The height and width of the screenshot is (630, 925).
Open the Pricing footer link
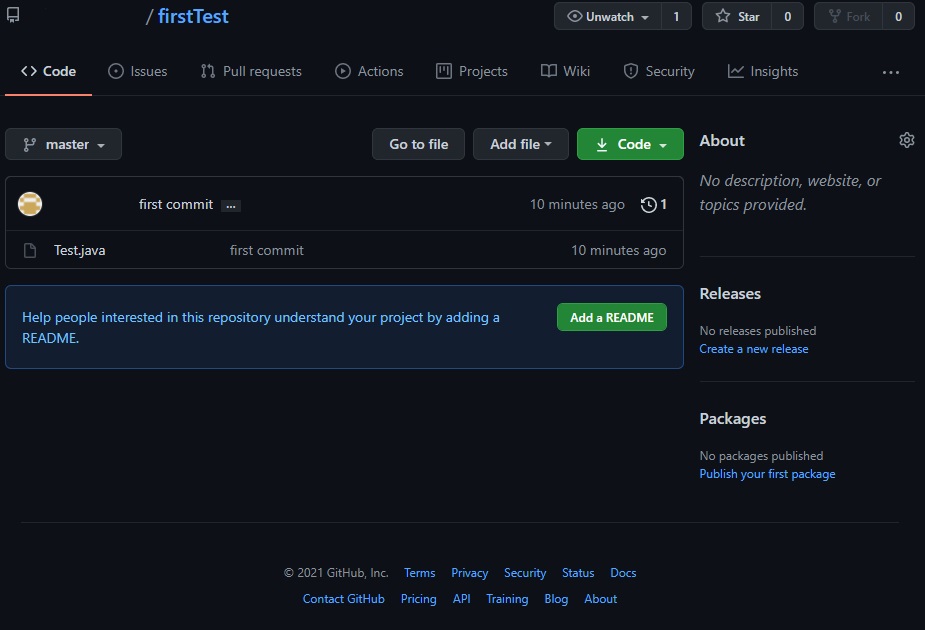point(418,599)
